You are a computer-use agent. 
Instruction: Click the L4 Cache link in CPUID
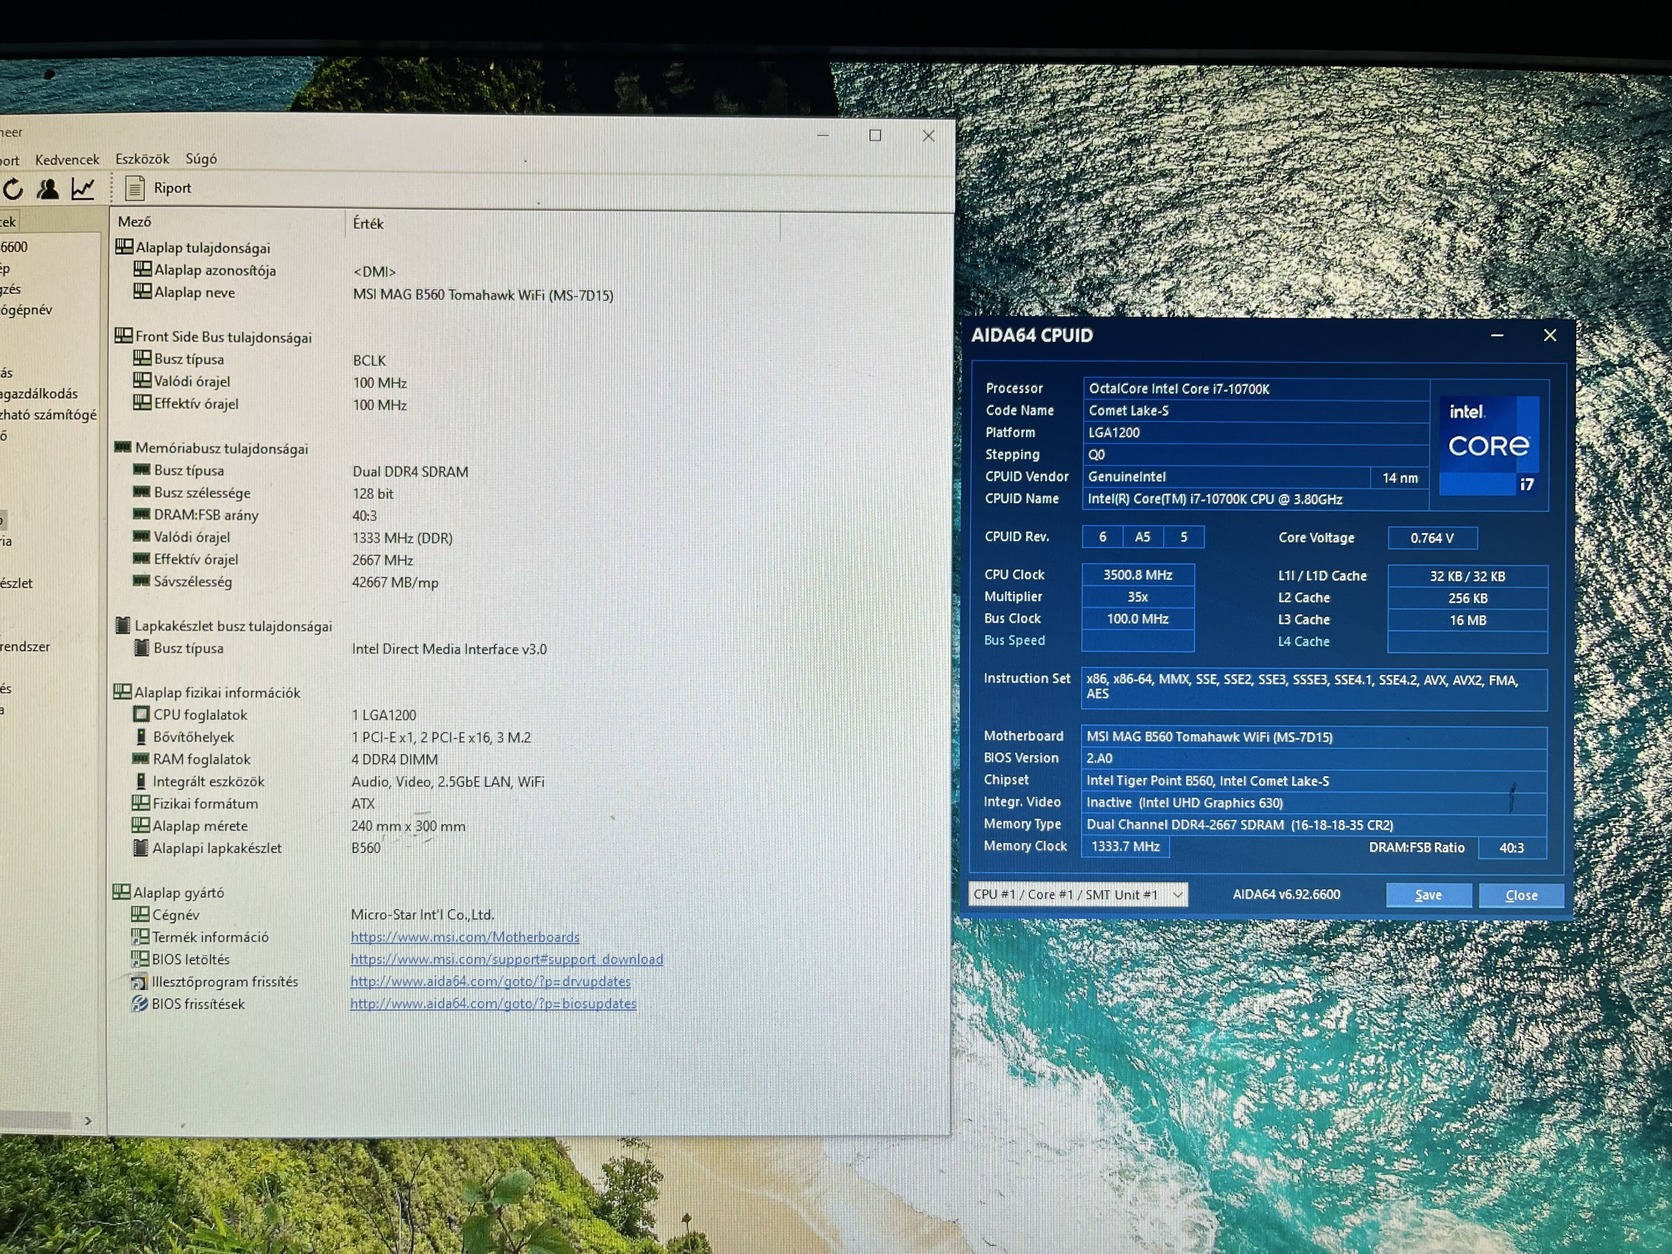pyautogui.click(x=1304, y=641)
